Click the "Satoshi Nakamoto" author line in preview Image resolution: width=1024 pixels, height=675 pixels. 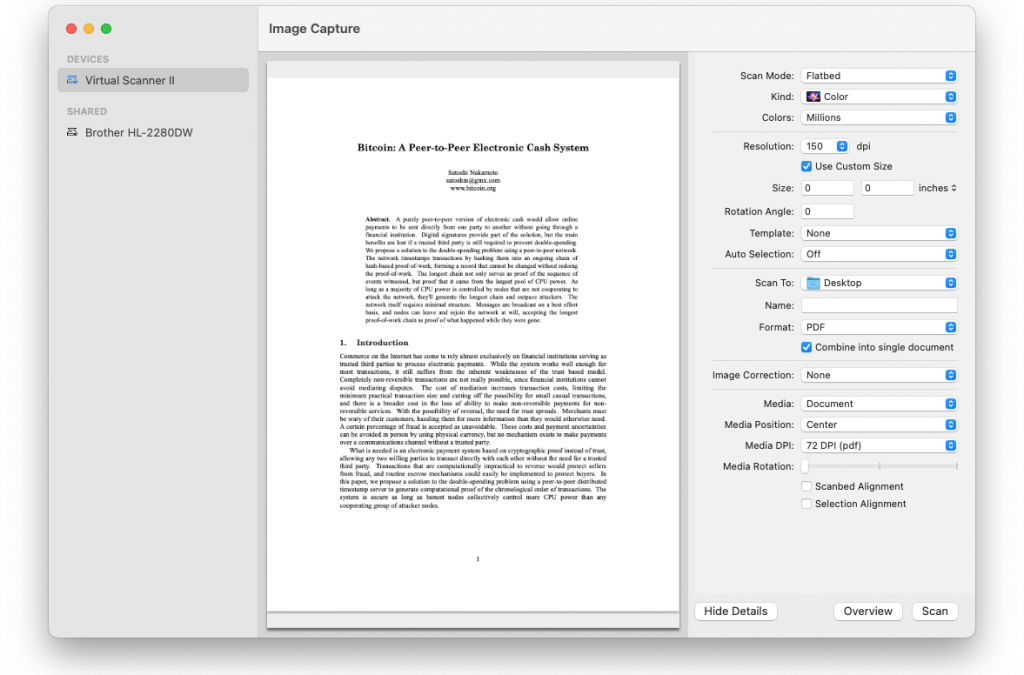point(473,173)
